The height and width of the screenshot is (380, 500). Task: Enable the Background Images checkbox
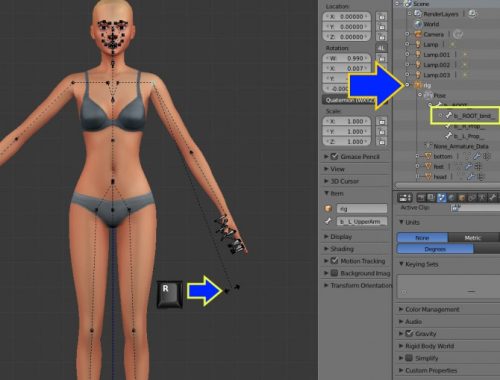tap(334, 273)
